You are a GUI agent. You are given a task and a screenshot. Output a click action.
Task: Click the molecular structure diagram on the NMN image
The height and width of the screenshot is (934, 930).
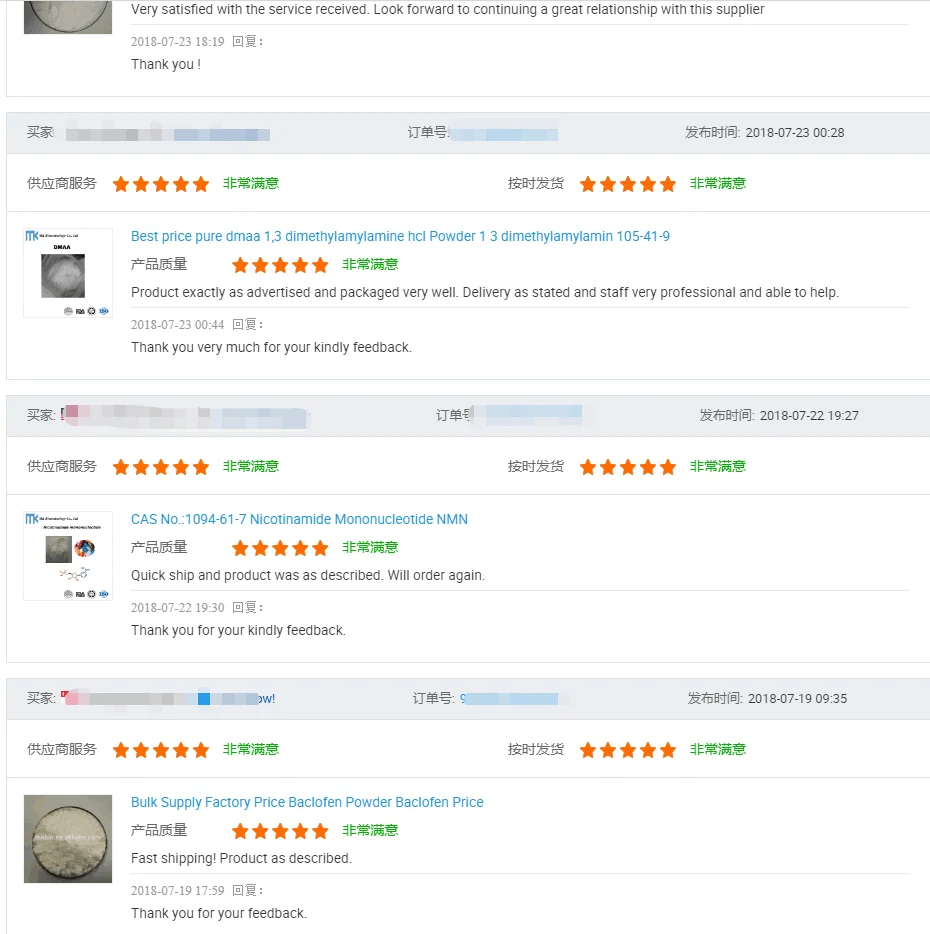click(x=75, y=575)
